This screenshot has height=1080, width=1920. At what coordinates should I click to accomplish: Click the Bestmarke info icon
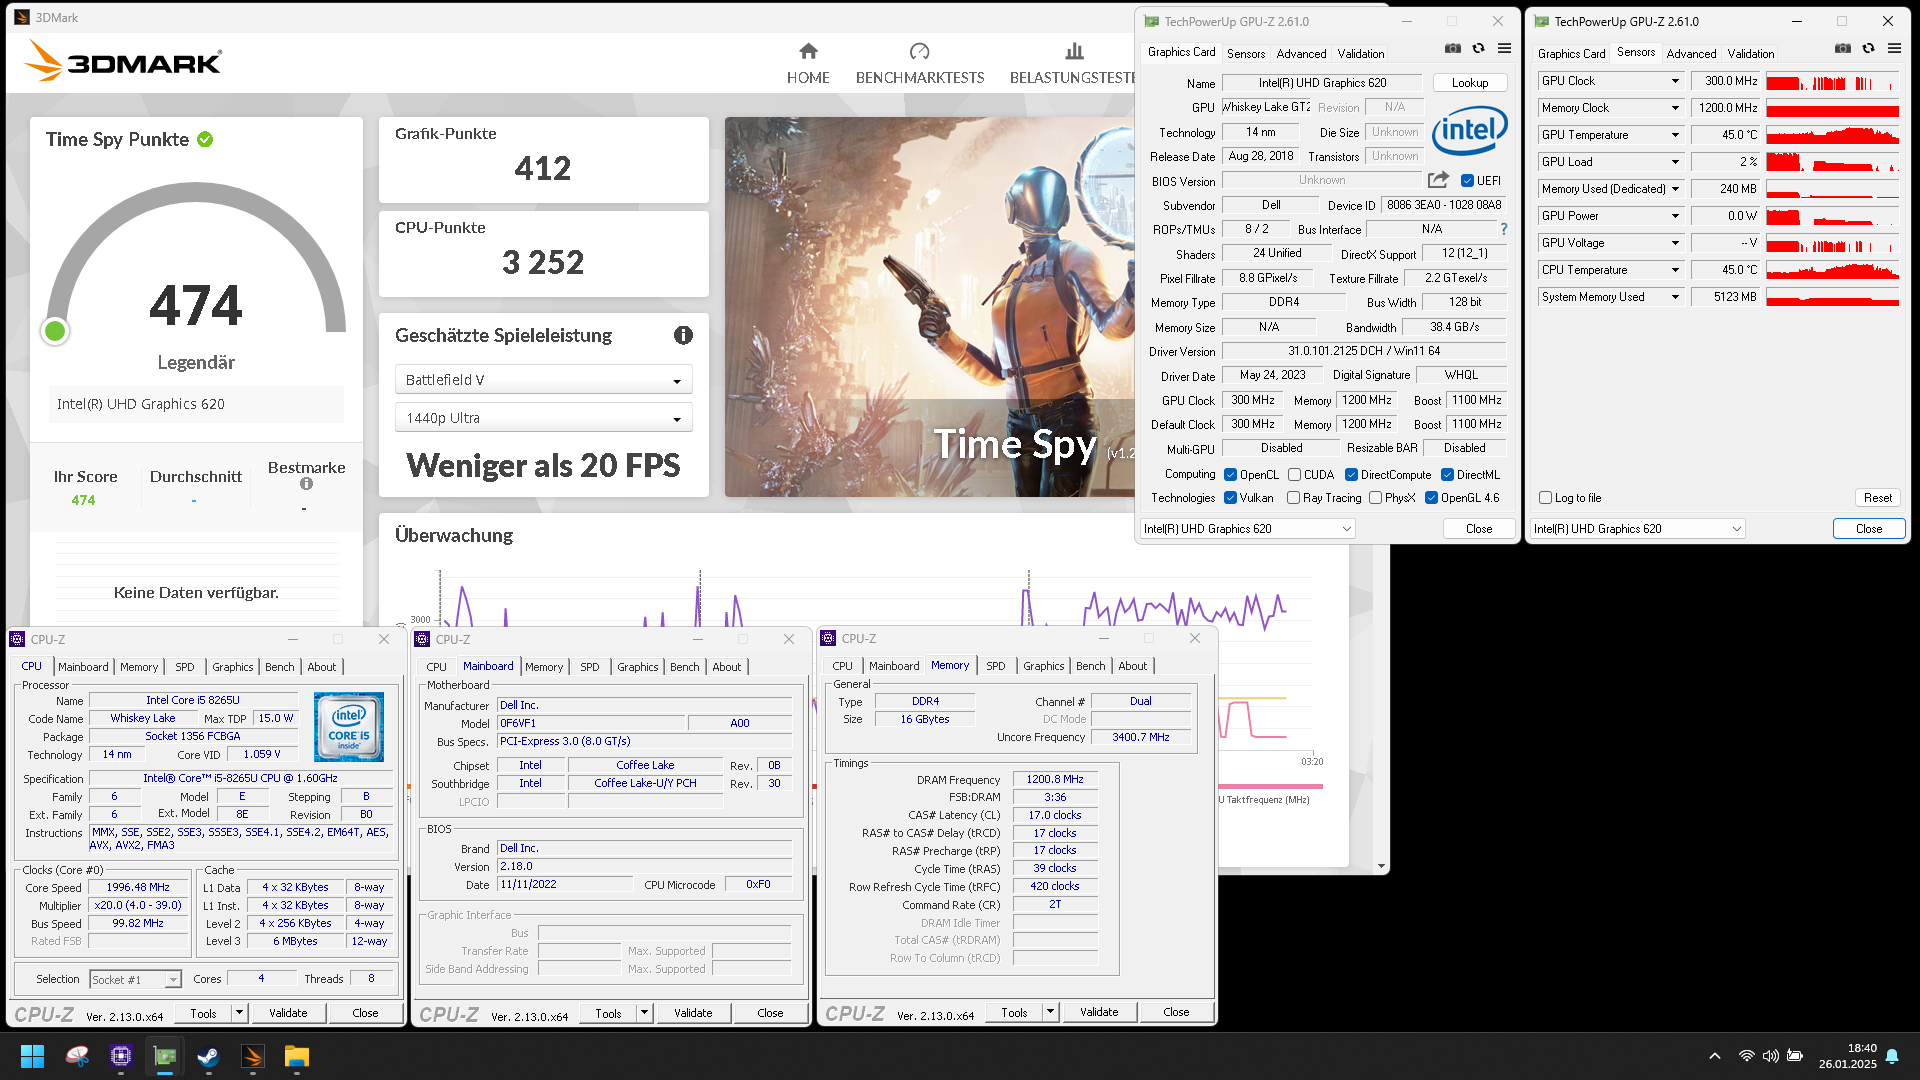click(x=306, y=484)
